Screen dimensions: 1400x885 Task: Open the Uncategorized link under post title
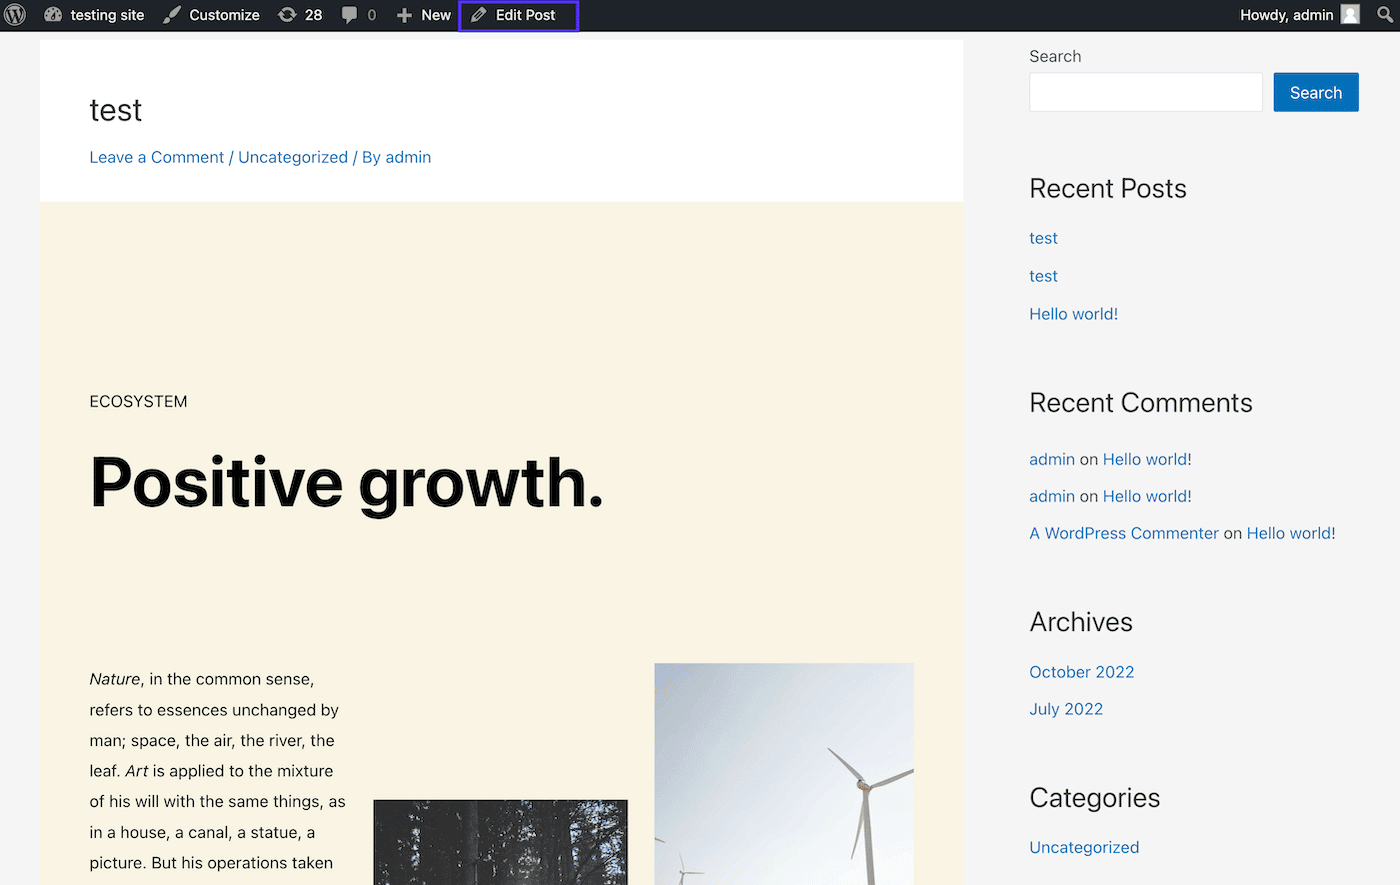click(x=293, y=157)
